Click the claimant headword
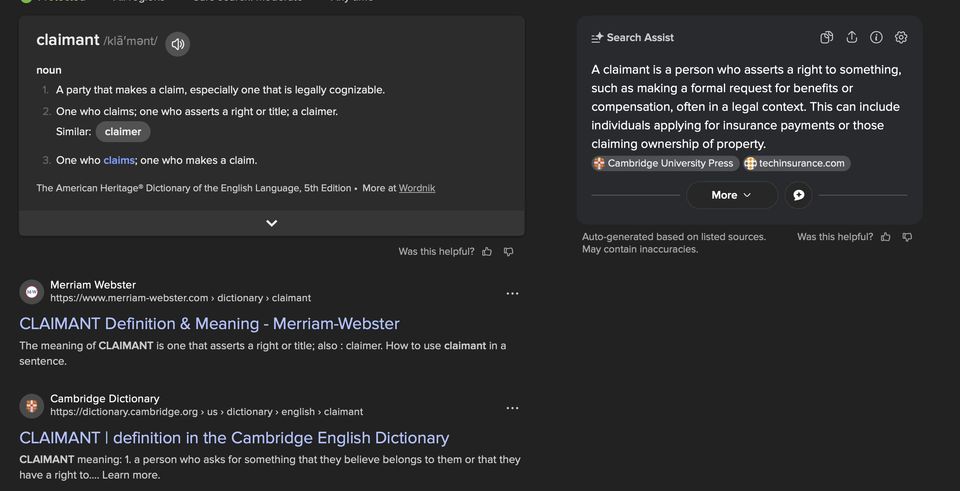Screen dimensions: 960x491 67,40
